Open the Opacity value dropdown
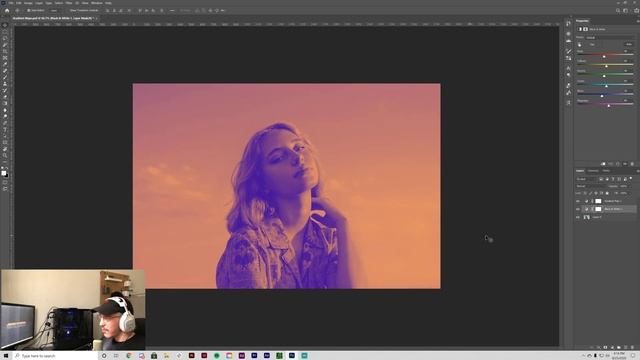This screenshot has height=360, width=640. click(x=631, y=186)
